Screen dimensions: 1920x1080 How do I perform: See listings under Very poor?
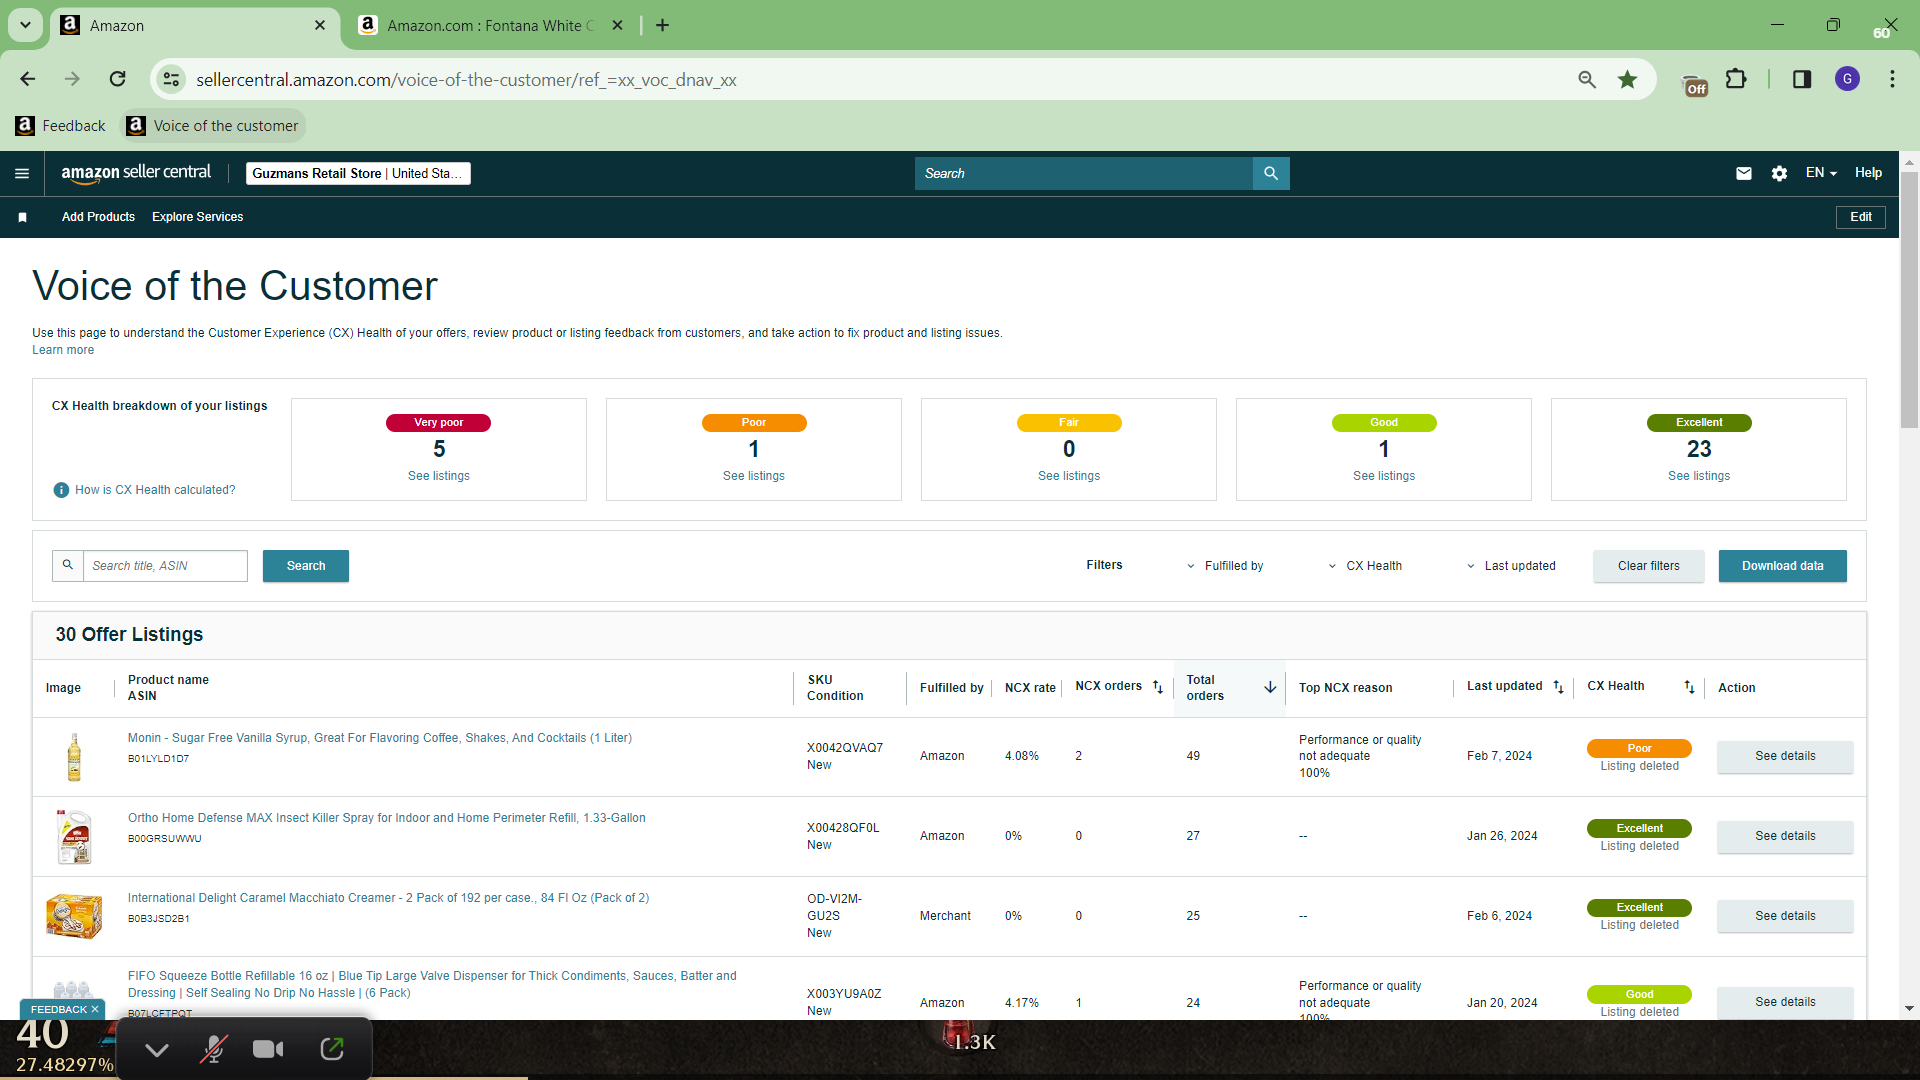pyautogui.click(x=439, y=476)
